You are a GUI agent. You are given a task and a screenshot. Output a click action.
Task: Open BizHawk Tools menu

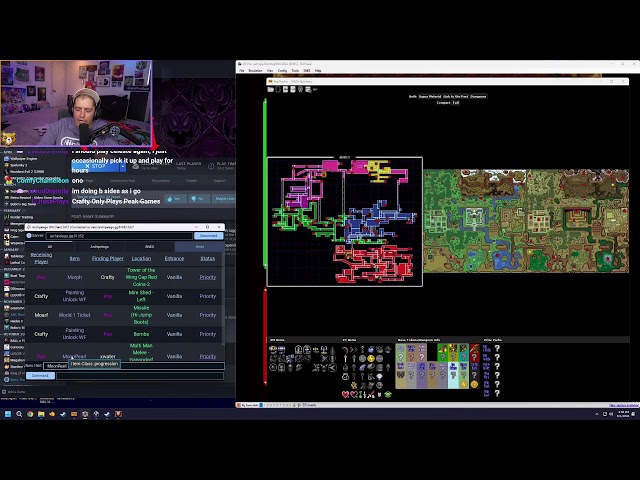coord(295,71)
